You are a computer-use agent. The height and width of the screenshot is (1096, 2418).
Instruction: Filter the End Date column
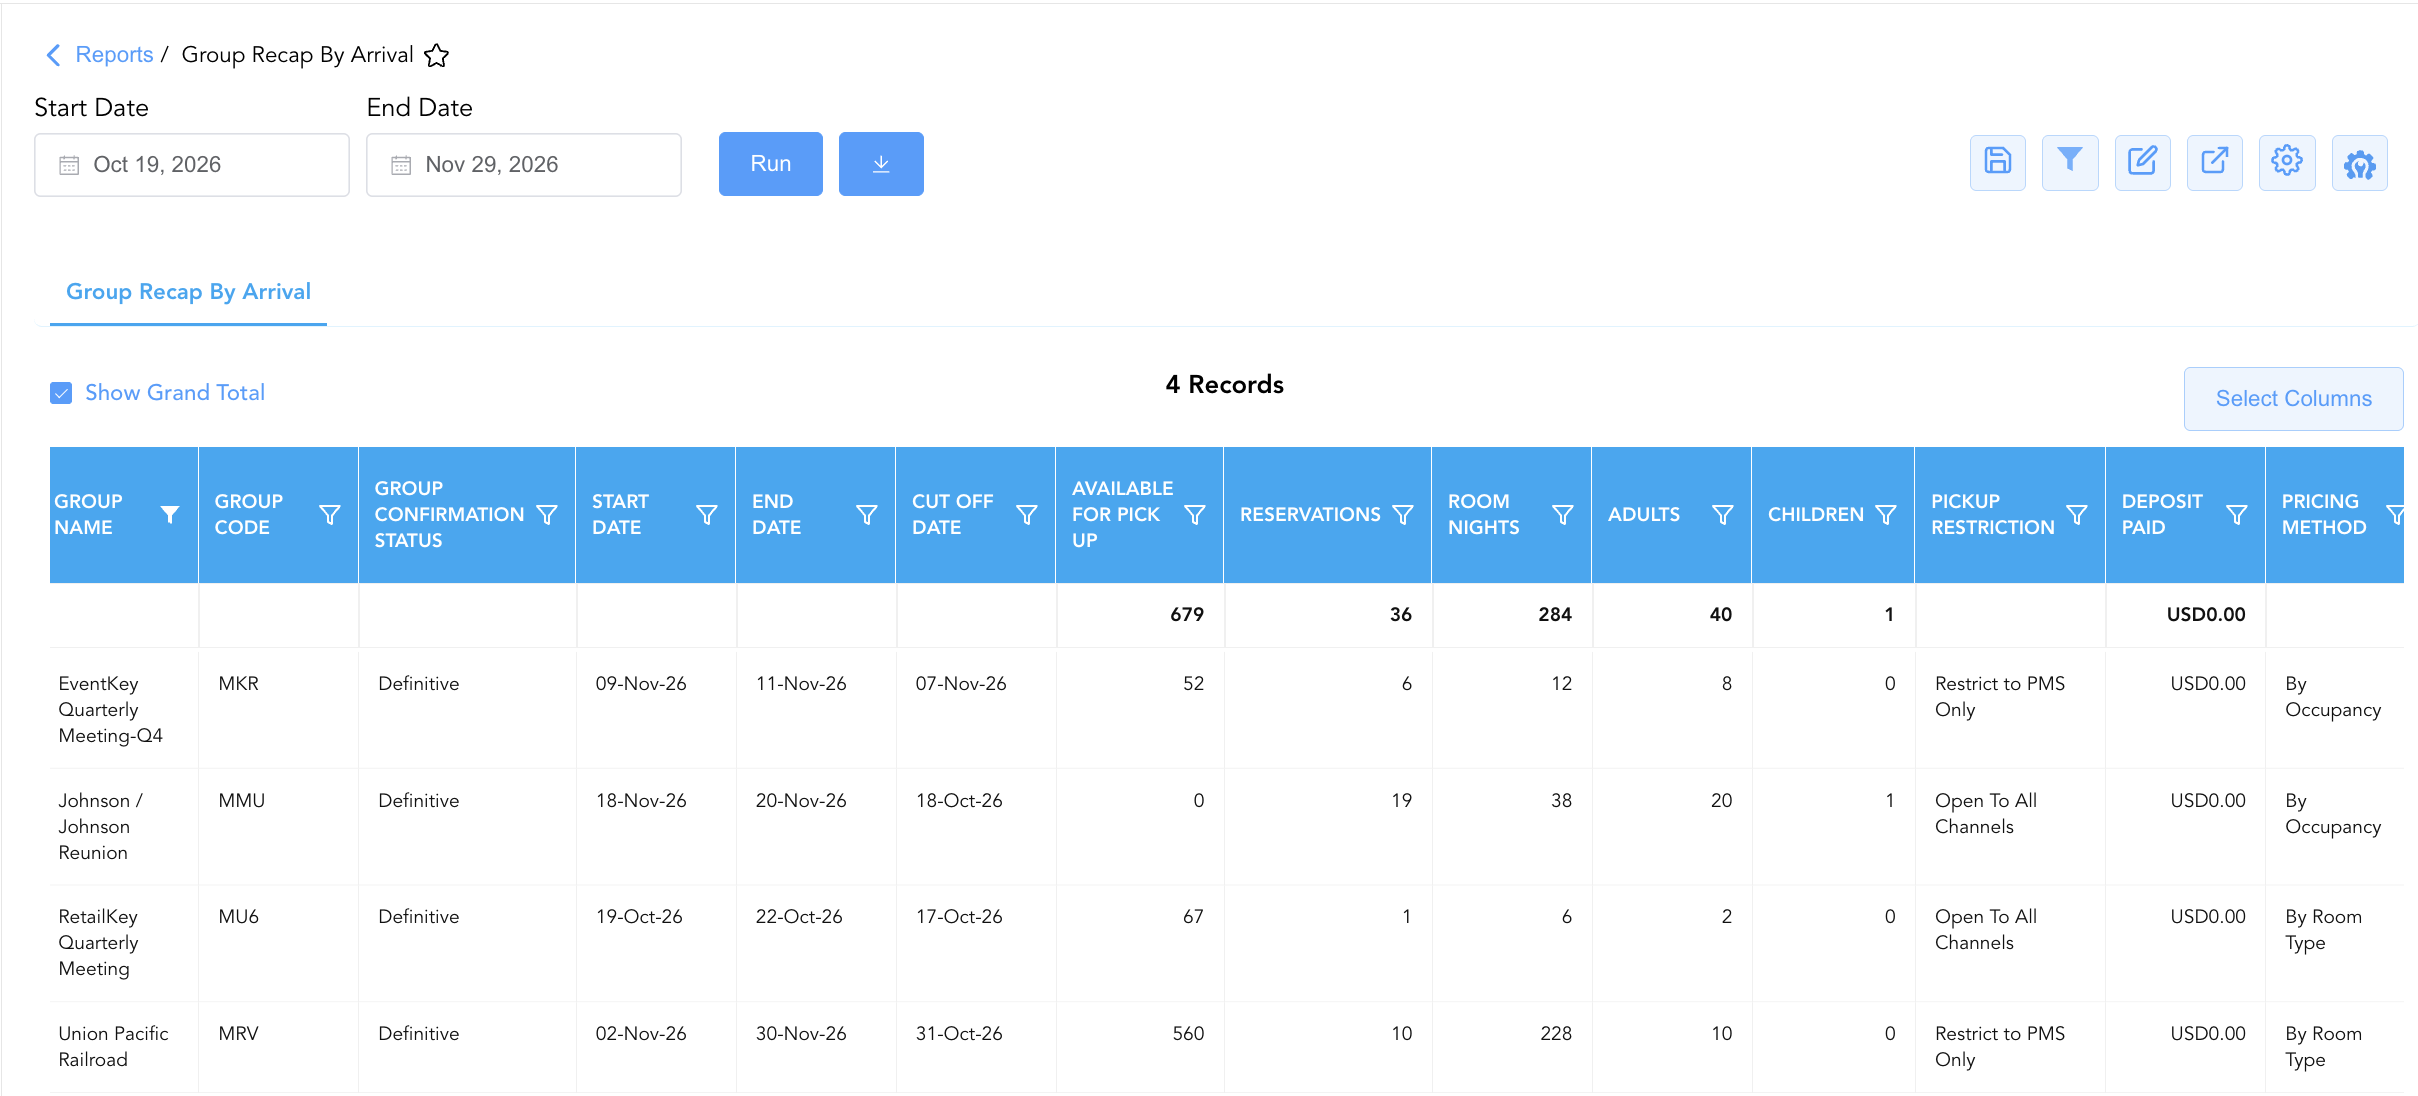[867, 514]
